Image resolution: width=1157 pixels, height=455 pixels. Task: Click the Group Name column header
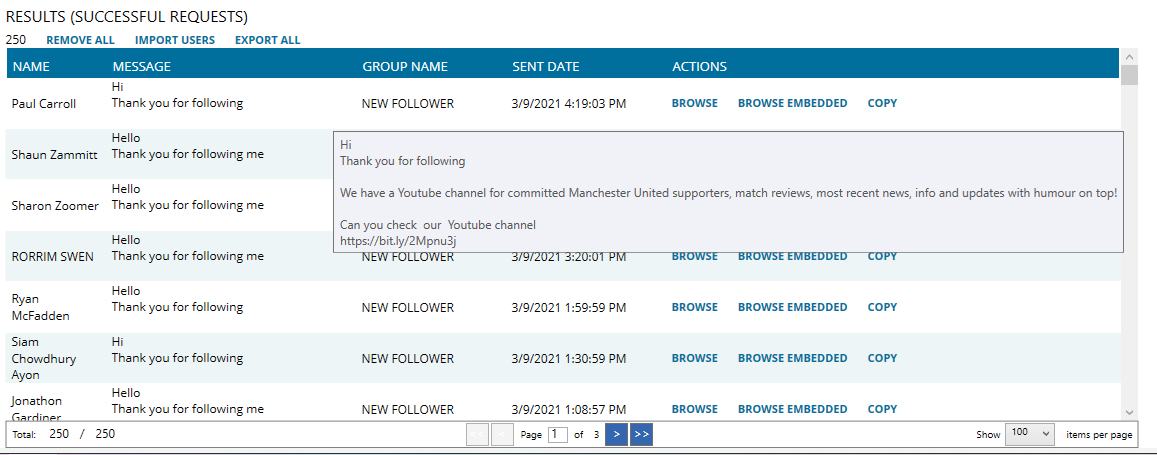(405, 66)
